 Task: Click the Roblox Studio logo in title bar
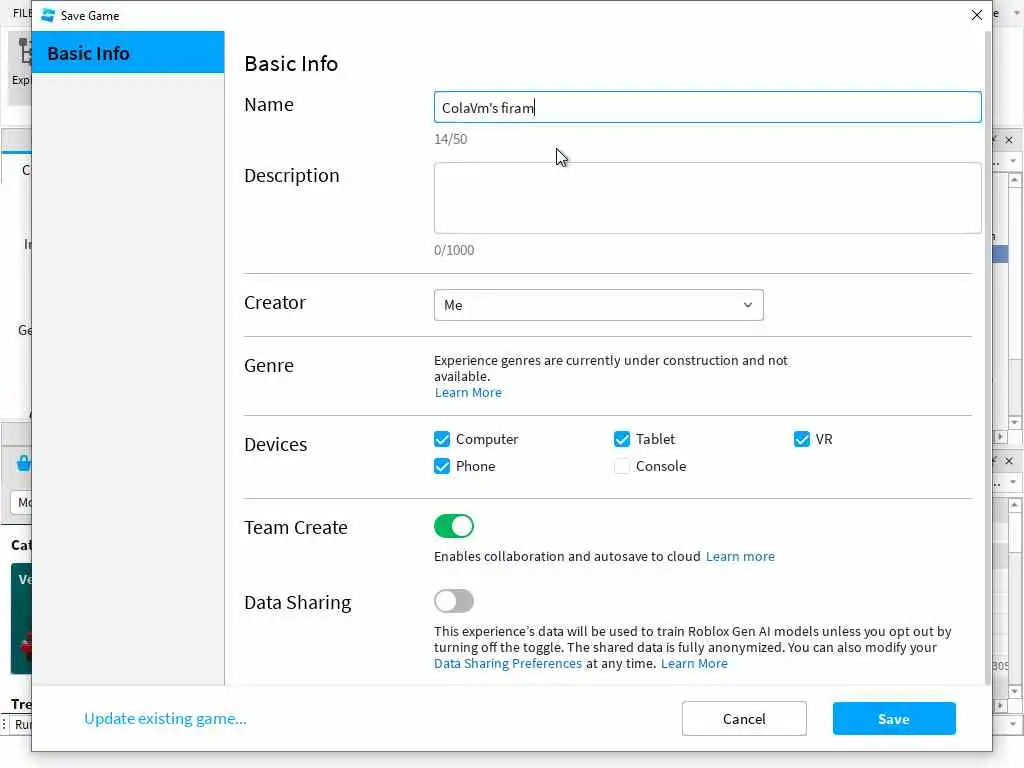(x=48, y=15)
